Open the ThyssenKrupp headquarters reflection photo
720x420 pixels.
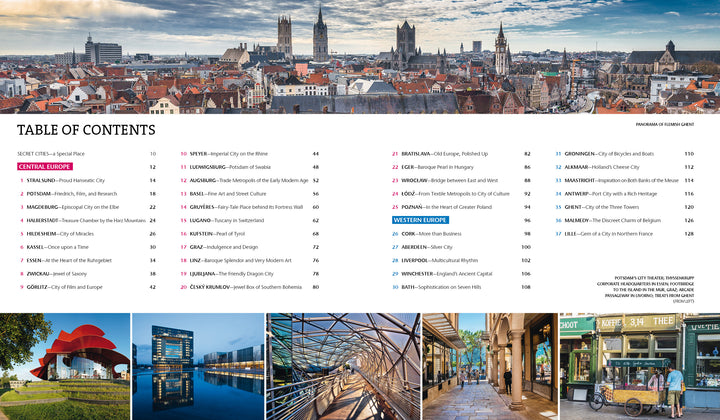[x=198, y=366]
